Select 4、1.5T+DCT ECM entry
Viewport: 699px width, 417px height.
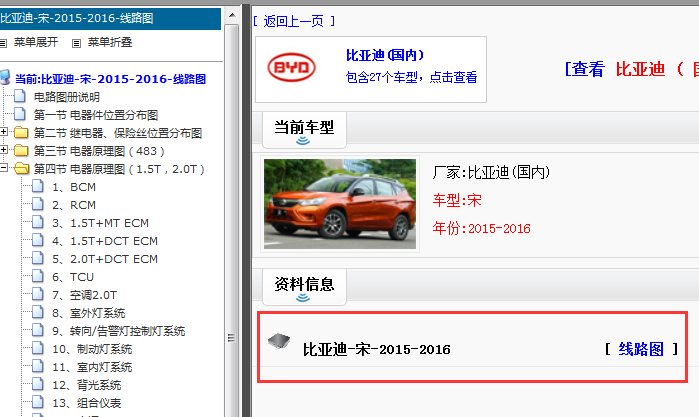pyautogui.click(x=105, y=241)
